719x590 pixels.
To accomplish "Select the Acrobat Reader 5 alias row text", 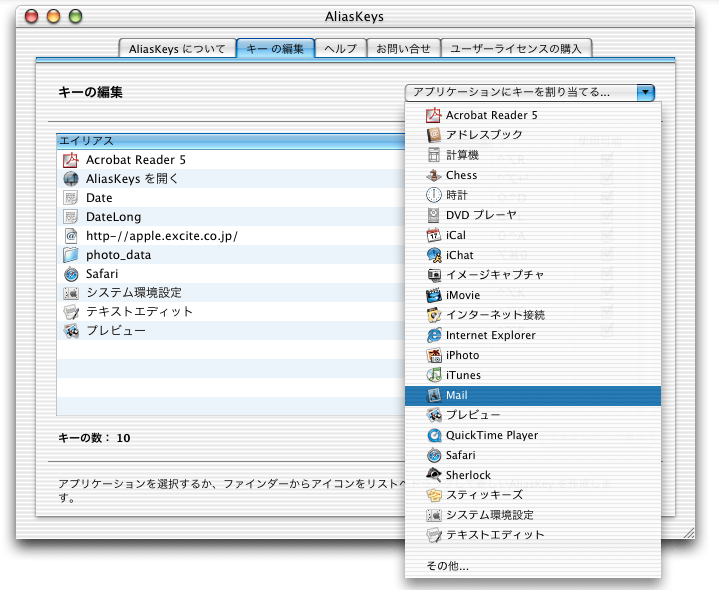I will (136, 160).
